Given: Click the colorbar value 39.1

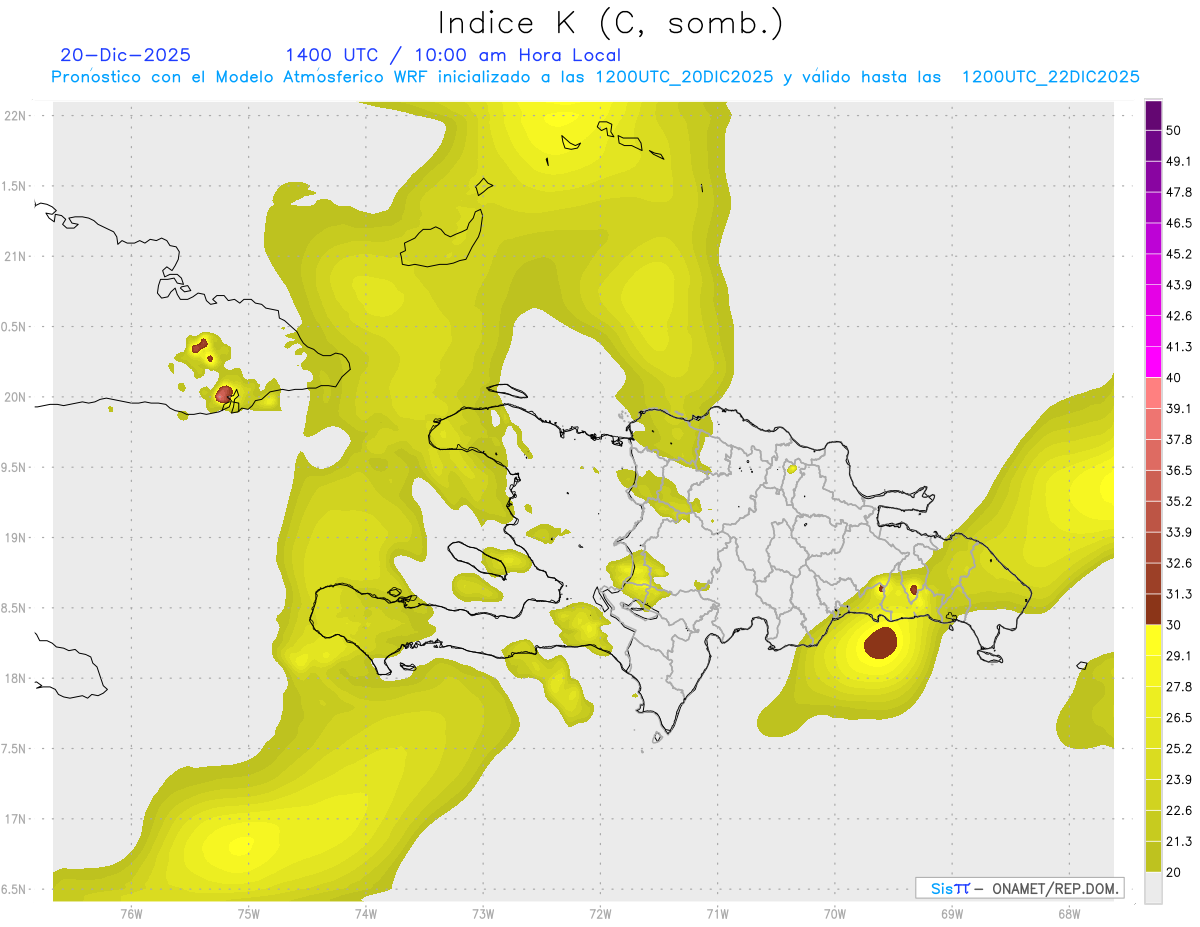Looking at the screenshot, I should 1179,408.
